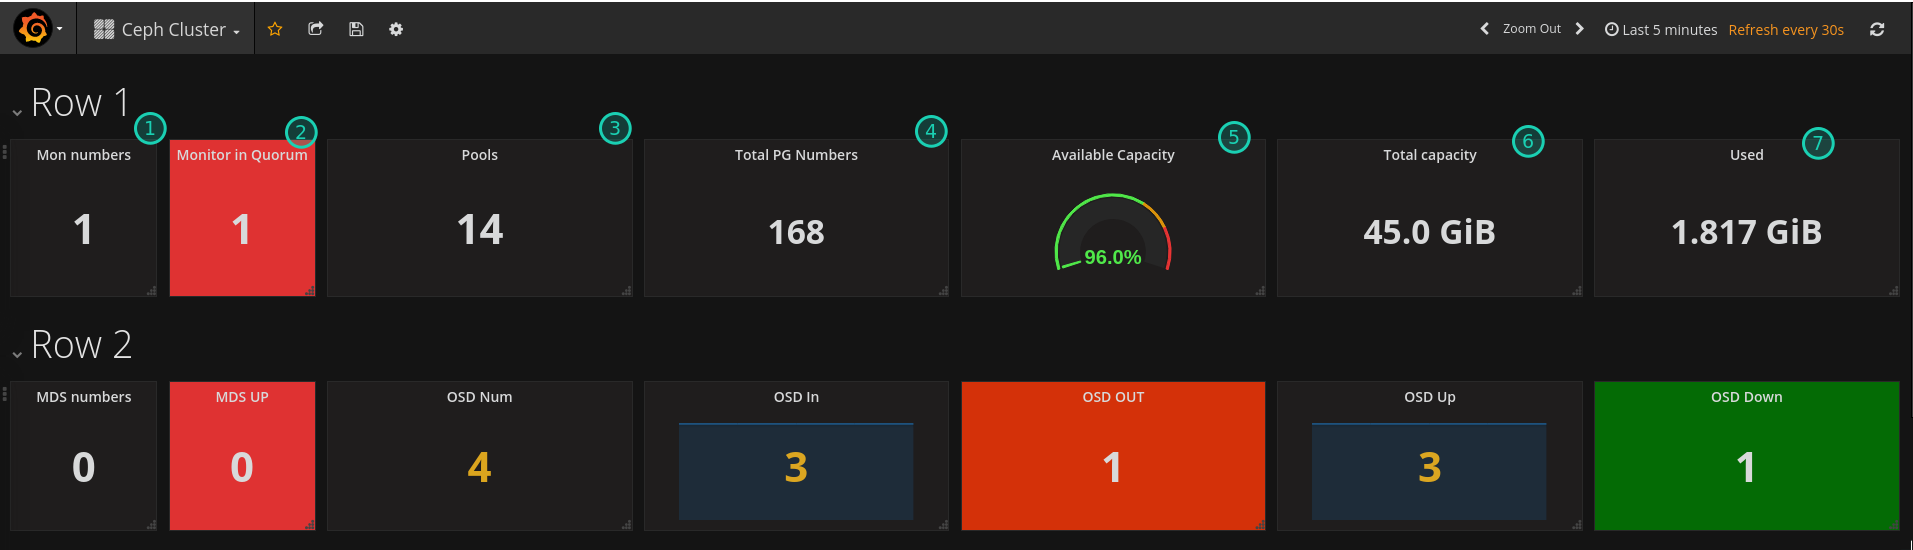The width and height of the screenshot is (1913, 550).
Task: Save dashboard using the floppy disk icon
Action: pos(356,29)
